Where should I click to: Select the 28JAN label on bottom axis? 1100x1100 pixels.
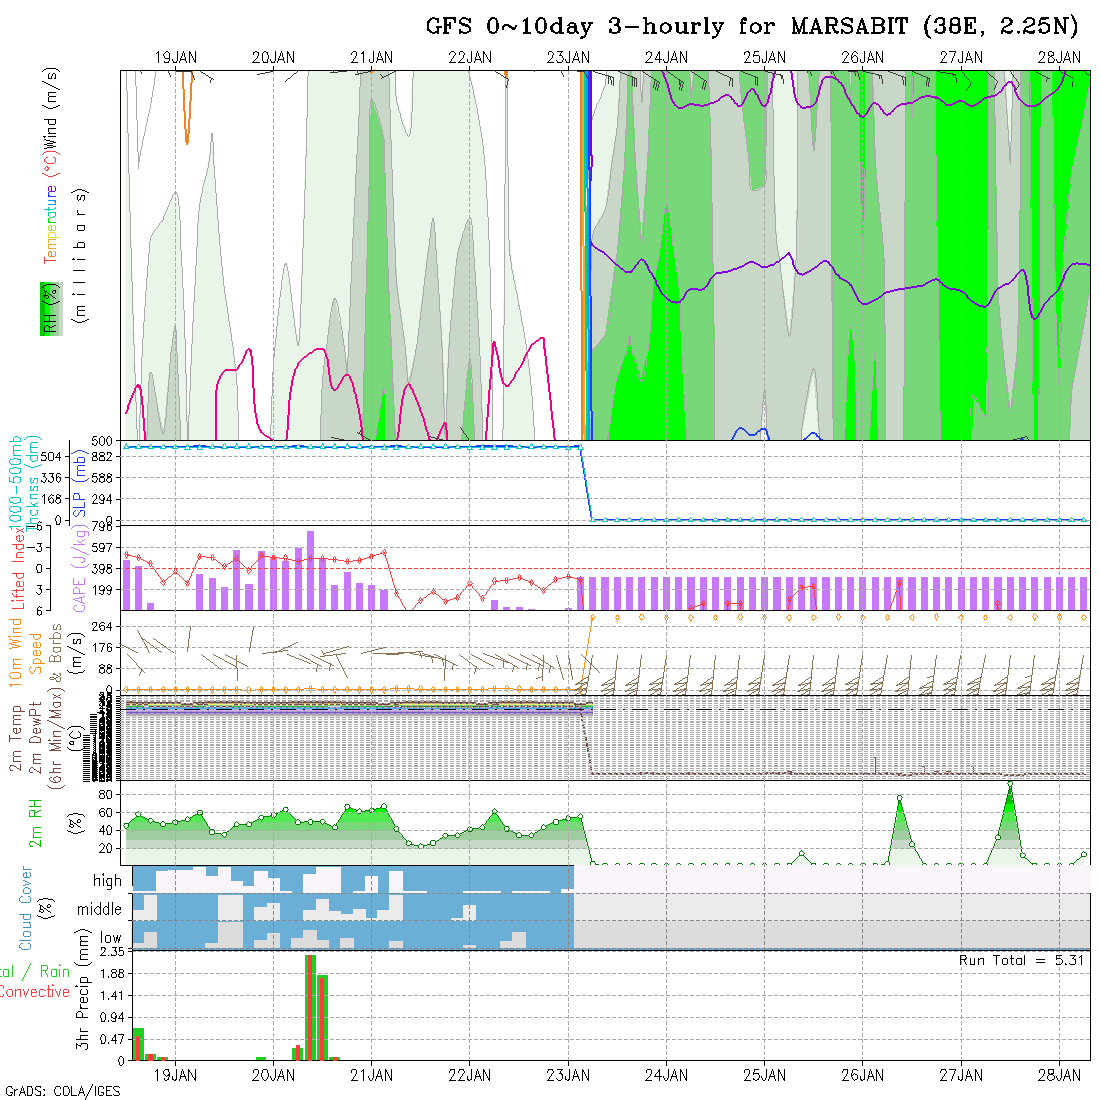(1059, 1075)
